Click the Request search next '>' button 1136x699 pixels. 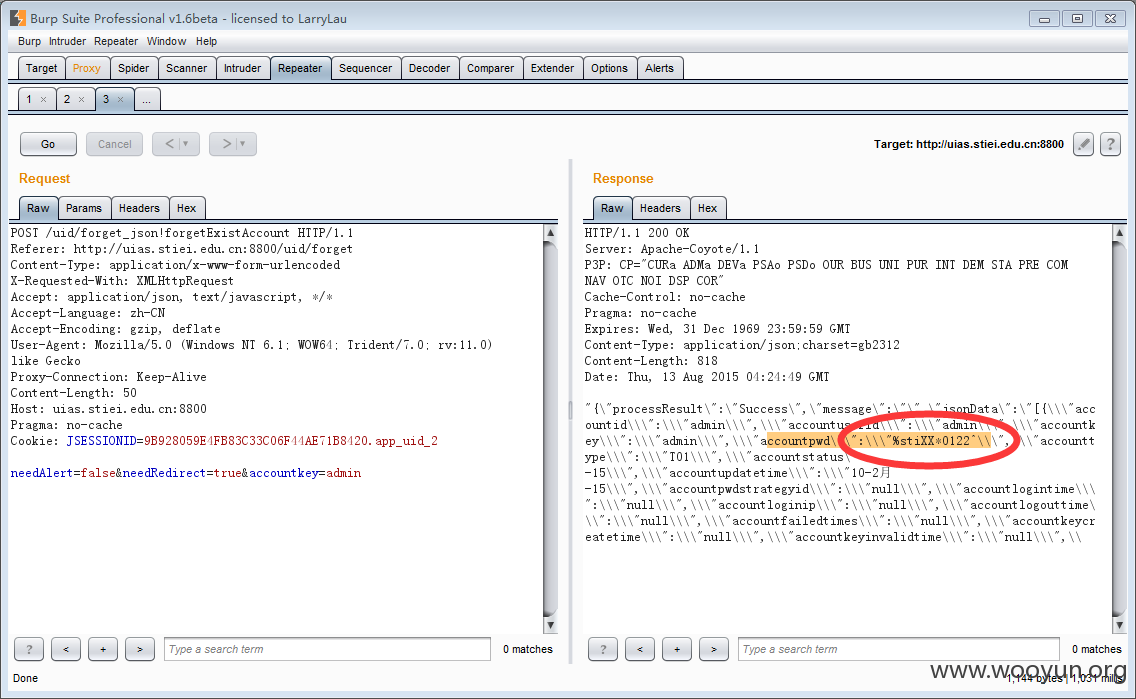tap(140, 649)
